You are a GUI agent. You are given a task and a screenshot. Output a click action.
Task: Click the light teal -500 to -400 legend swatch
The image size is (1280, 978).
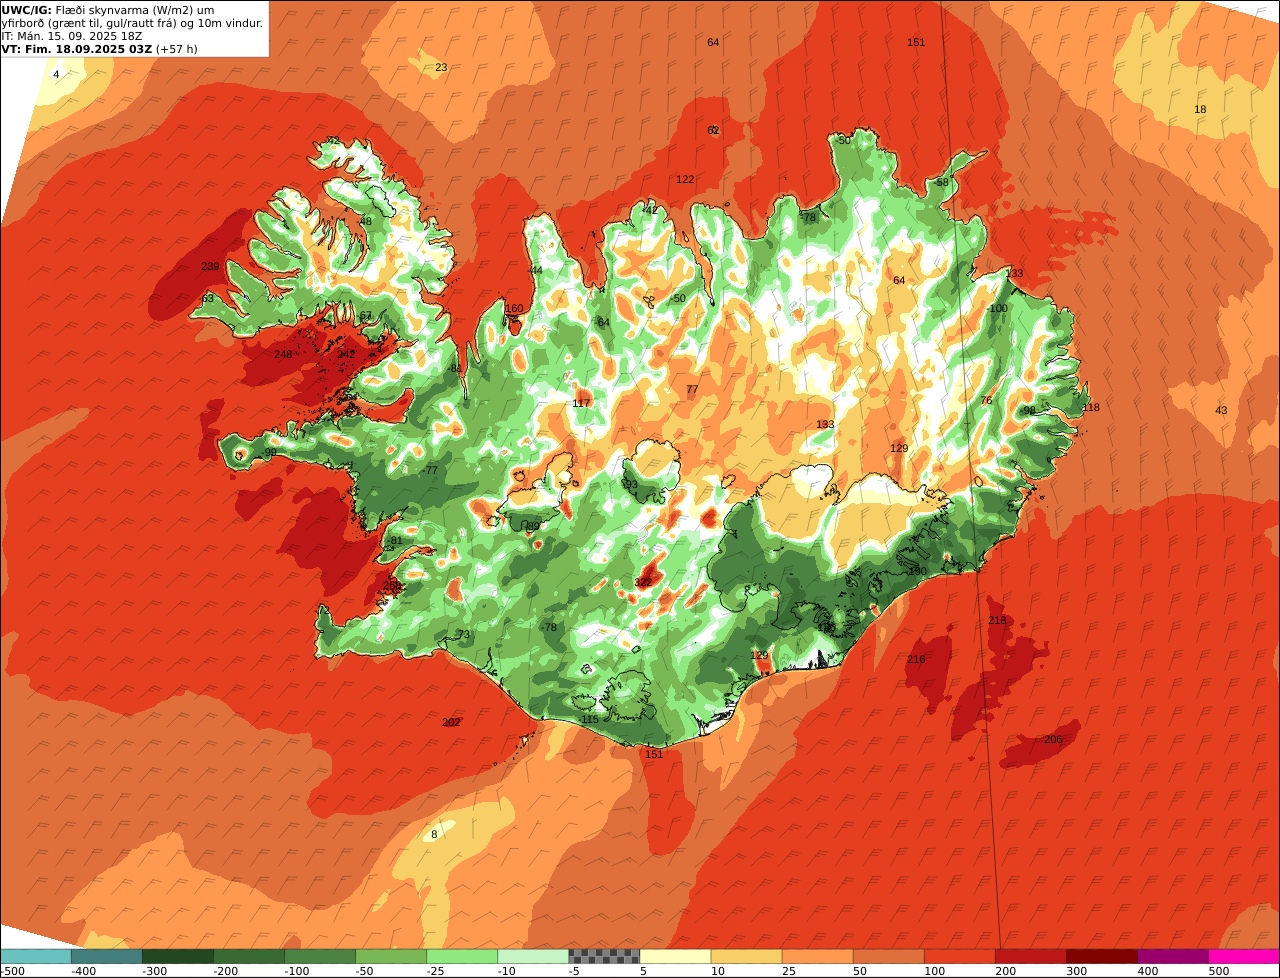pos(36,956)
